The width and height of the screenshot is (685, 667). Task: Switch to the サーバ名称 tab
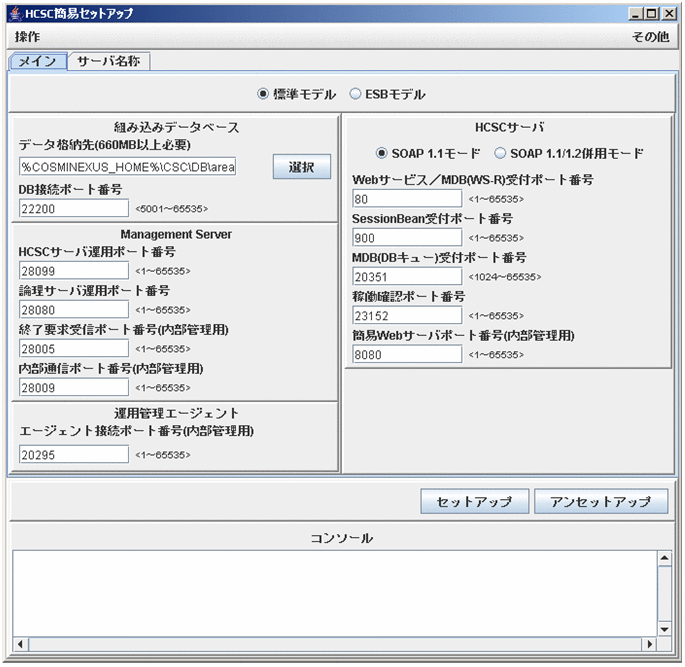pos(108,61)
